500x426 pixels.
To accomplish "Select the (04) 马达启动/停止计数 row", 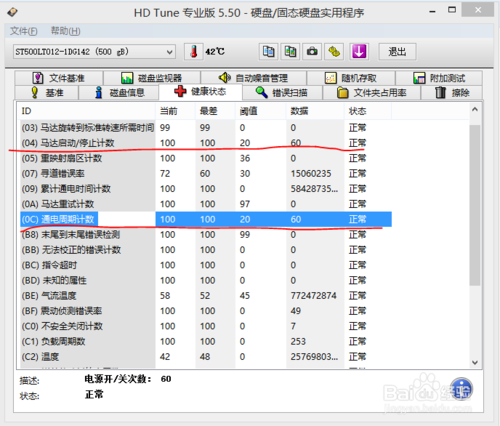I will pyautogui.click(x=206, y=143).
